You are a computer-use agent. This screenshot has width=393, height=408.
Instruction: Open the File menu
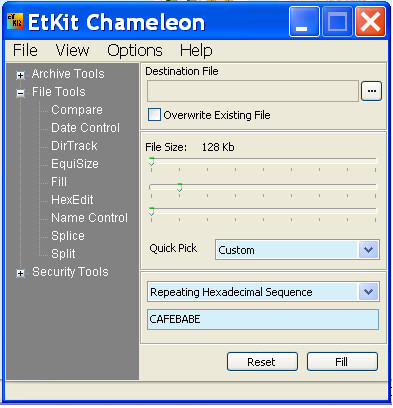pos(25,51)
